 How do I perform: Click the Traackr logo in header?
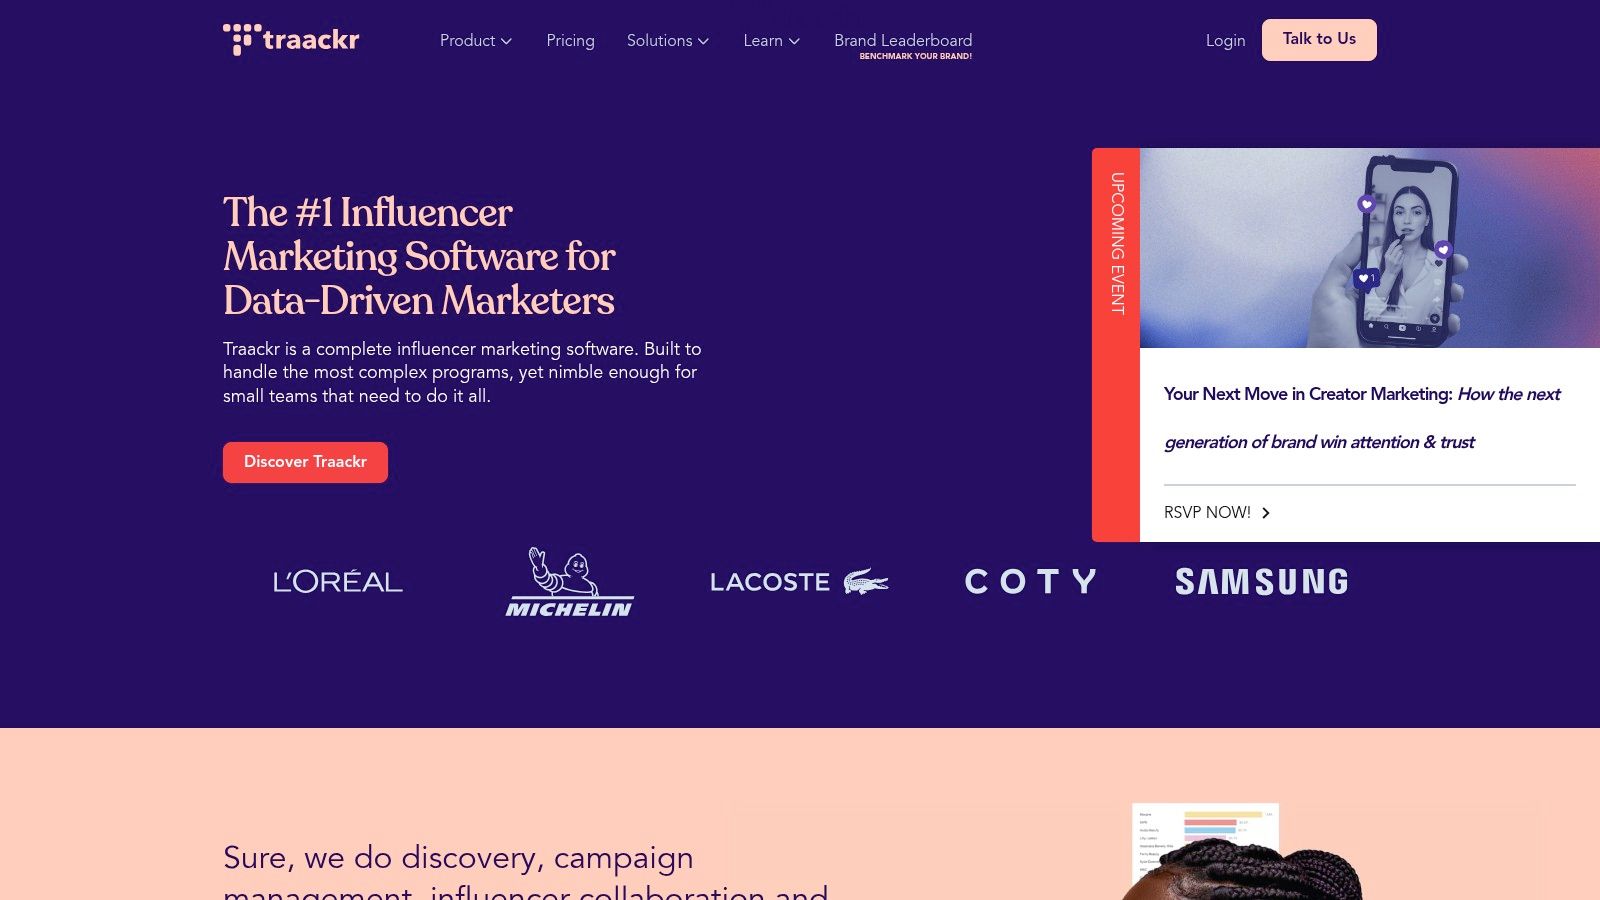[x=291, y=40]
